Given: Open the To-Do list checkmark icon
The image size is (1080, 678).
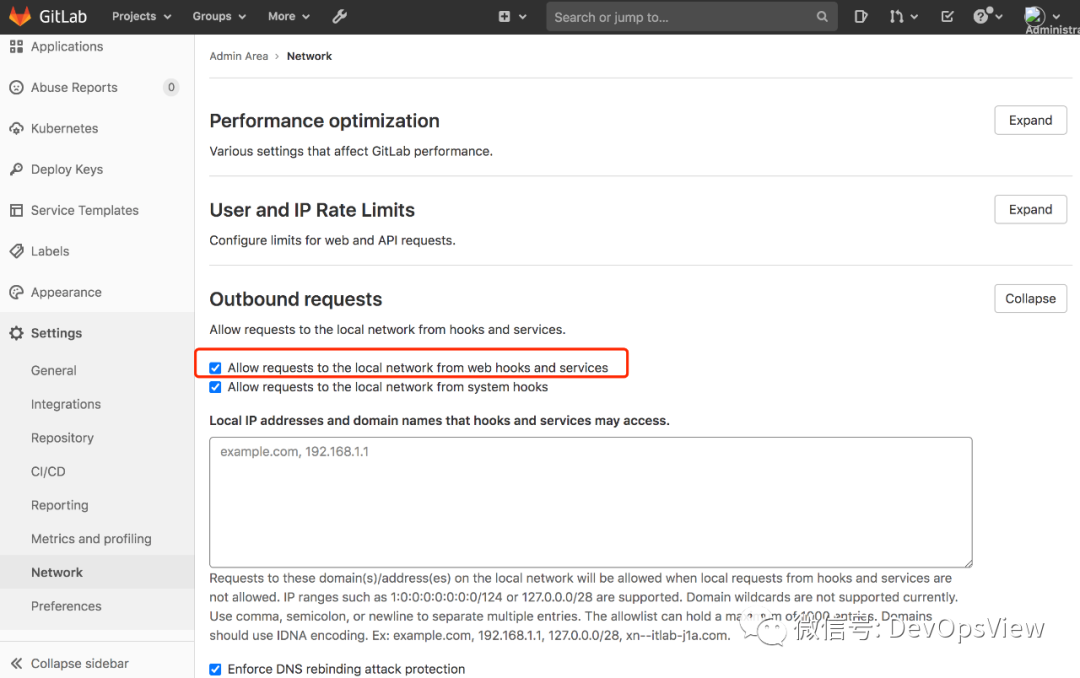Looking at the screenshot, I should tap(947, 17).
